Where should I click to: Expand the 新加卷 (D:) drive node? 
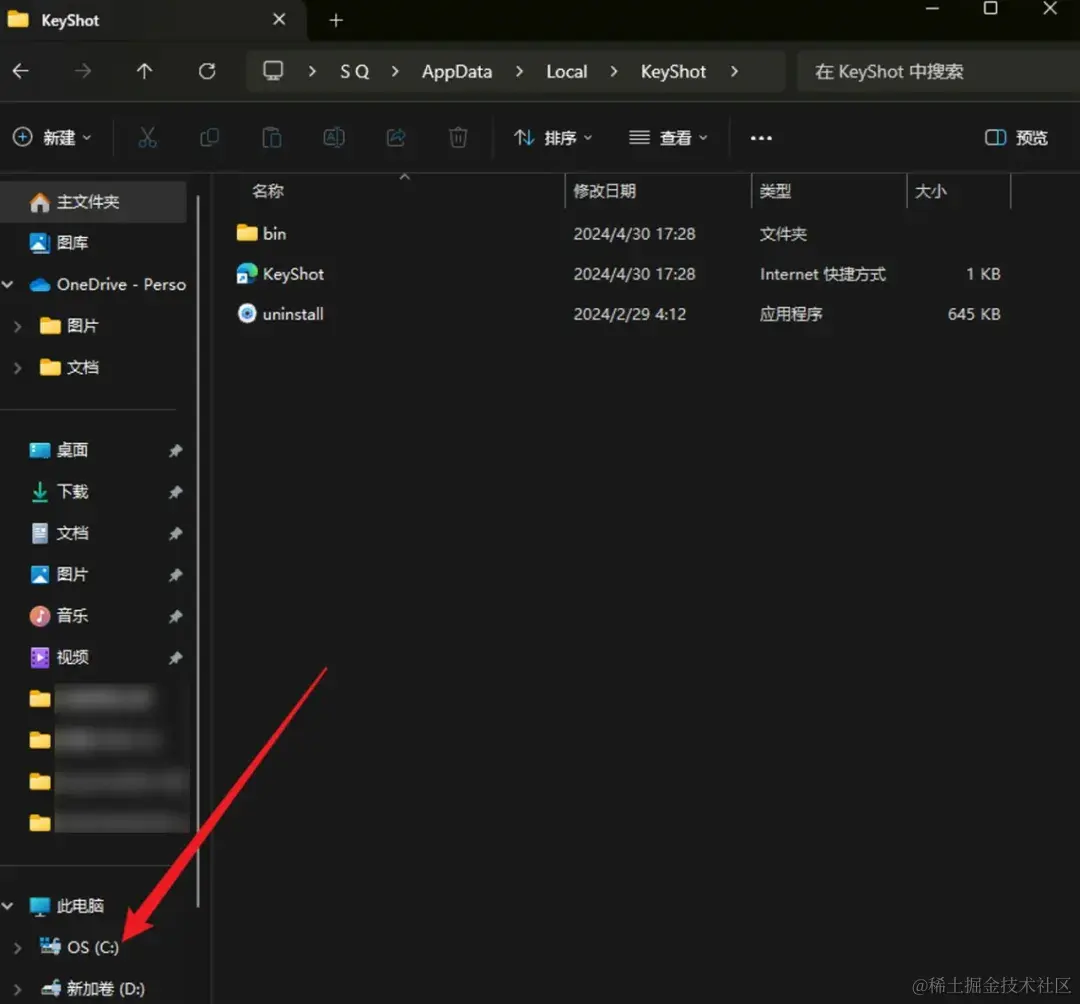click(x=18, y=990)
